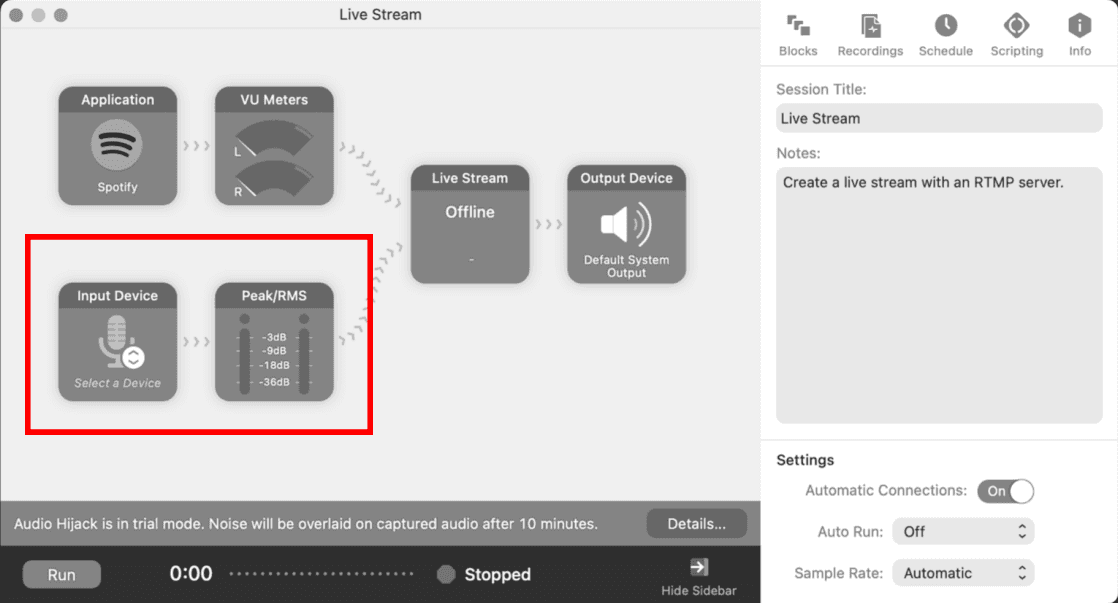This screenshot has height=603, width=1118.
Task: Edit the Session Title field
Action: (x=939, y=118)
